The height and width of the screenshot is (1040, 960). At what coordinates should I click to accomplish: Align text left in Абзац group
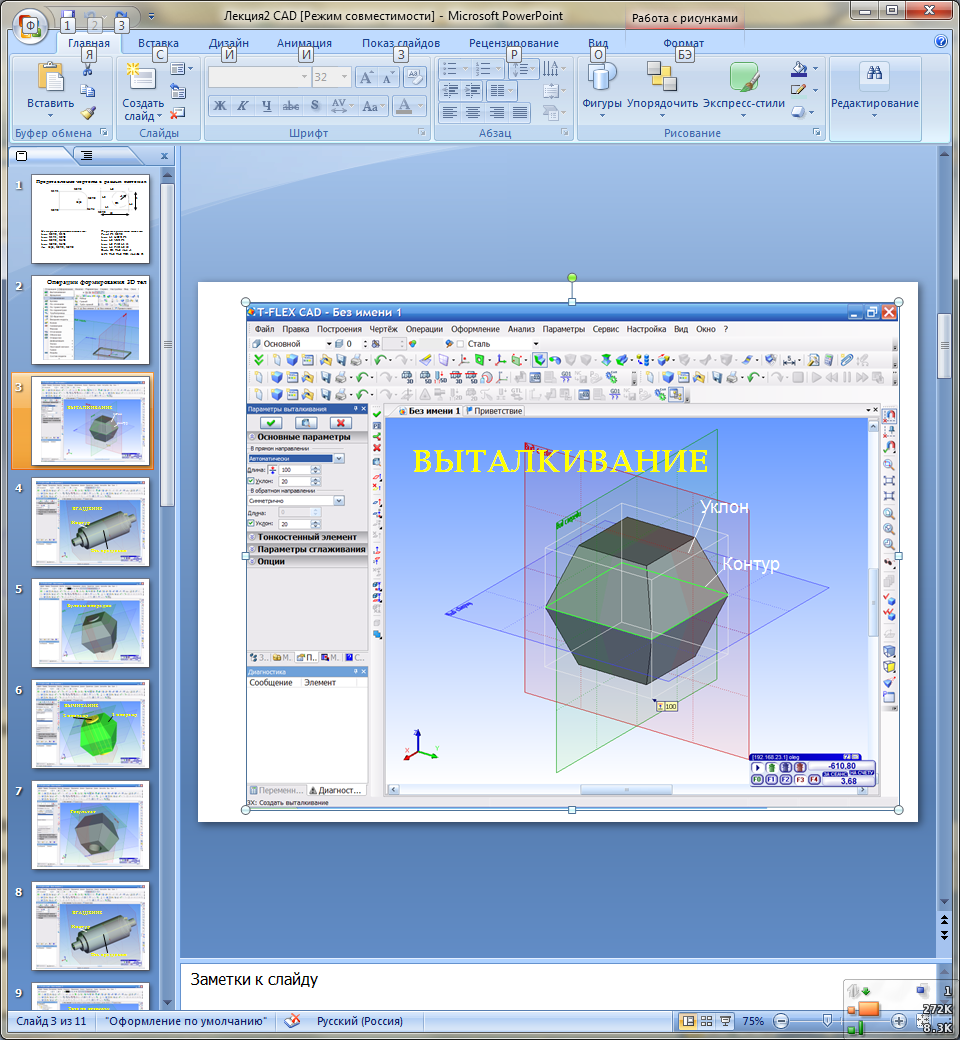point(450,113)
